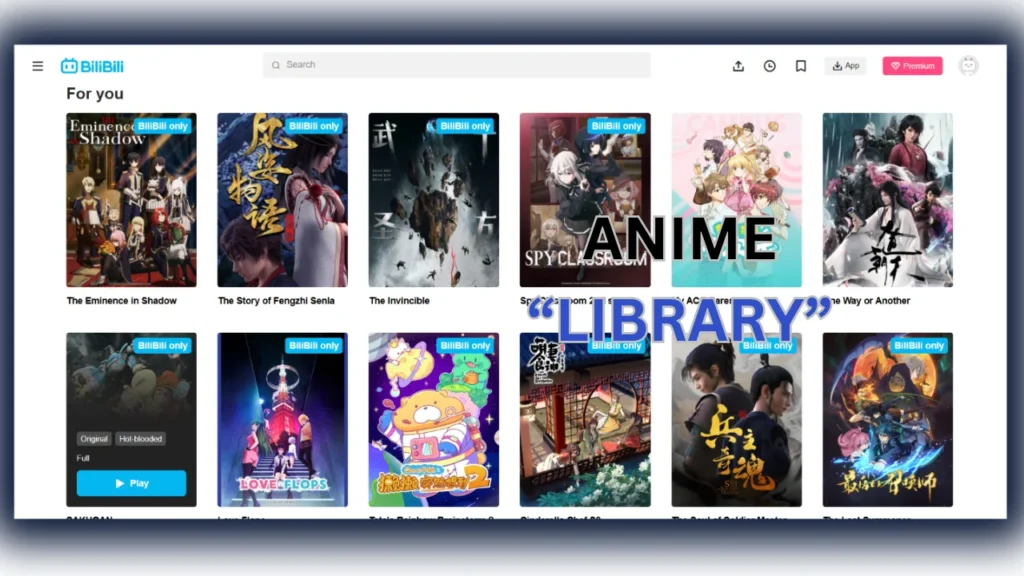Expand the sidebar using the menu icon

[37, 65]
